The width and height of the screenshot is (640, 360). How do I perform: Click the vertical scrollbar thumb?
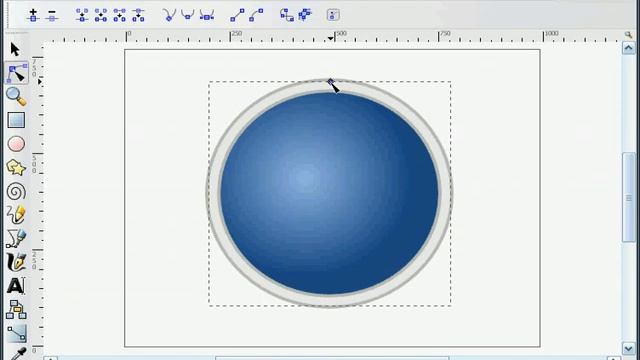[629, 198]
